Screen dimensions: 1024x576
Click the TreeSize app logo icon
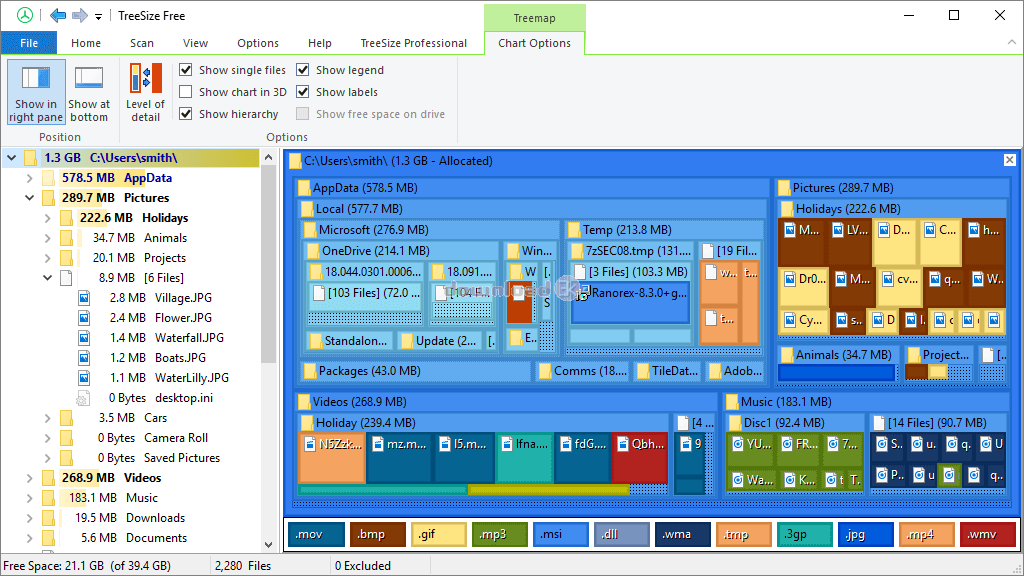coord(25,15)
